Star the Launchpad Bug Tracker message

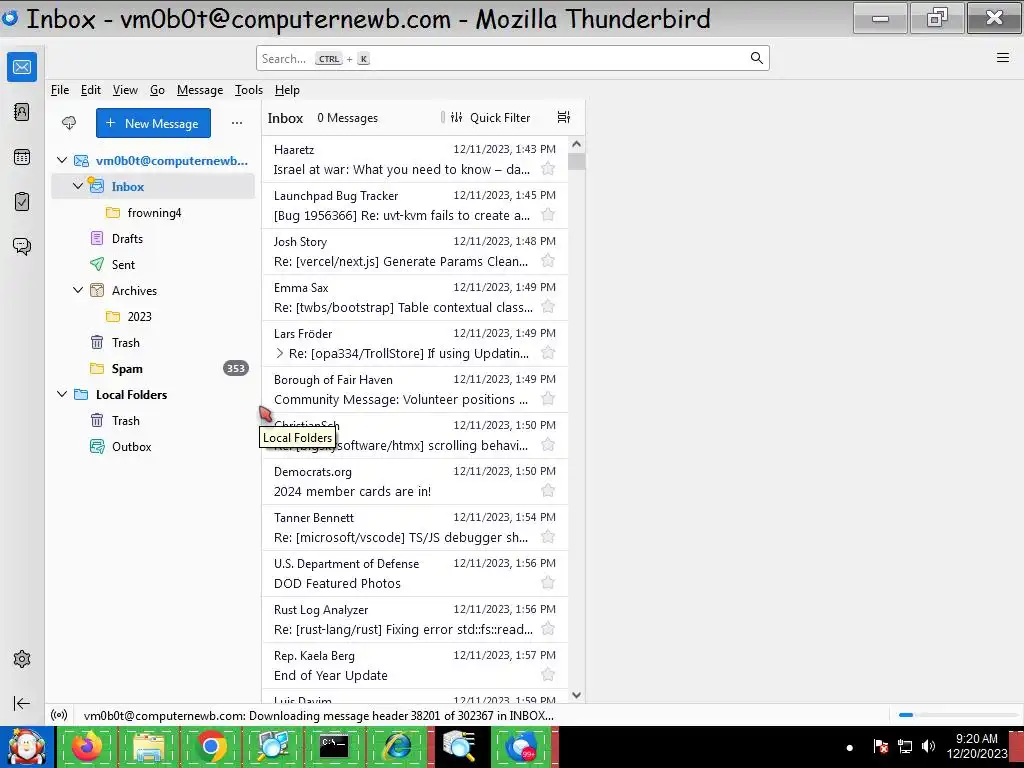click(548, 215)
